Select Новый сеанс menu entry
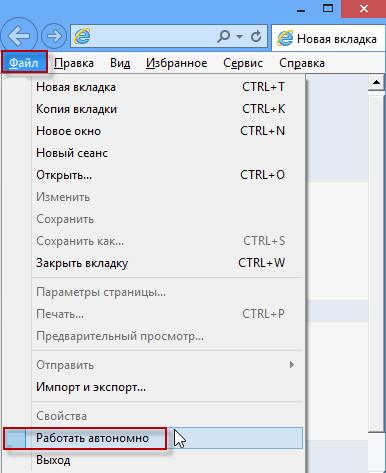386x473 pixels. coord(168,153)
